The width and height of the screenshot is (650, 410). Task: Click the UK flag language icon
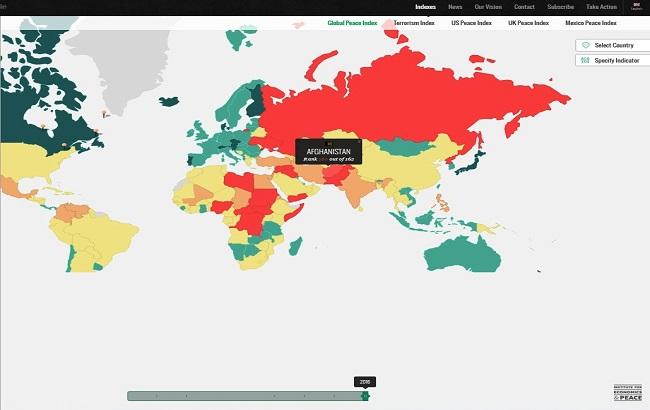coord(636,6)
